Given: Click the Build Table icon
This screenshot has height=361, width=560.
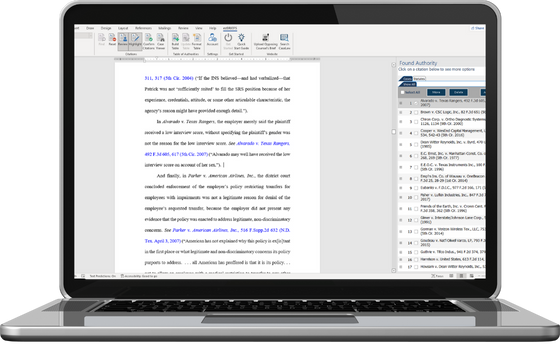Looking at the screenshot, I should coord(175,41).
